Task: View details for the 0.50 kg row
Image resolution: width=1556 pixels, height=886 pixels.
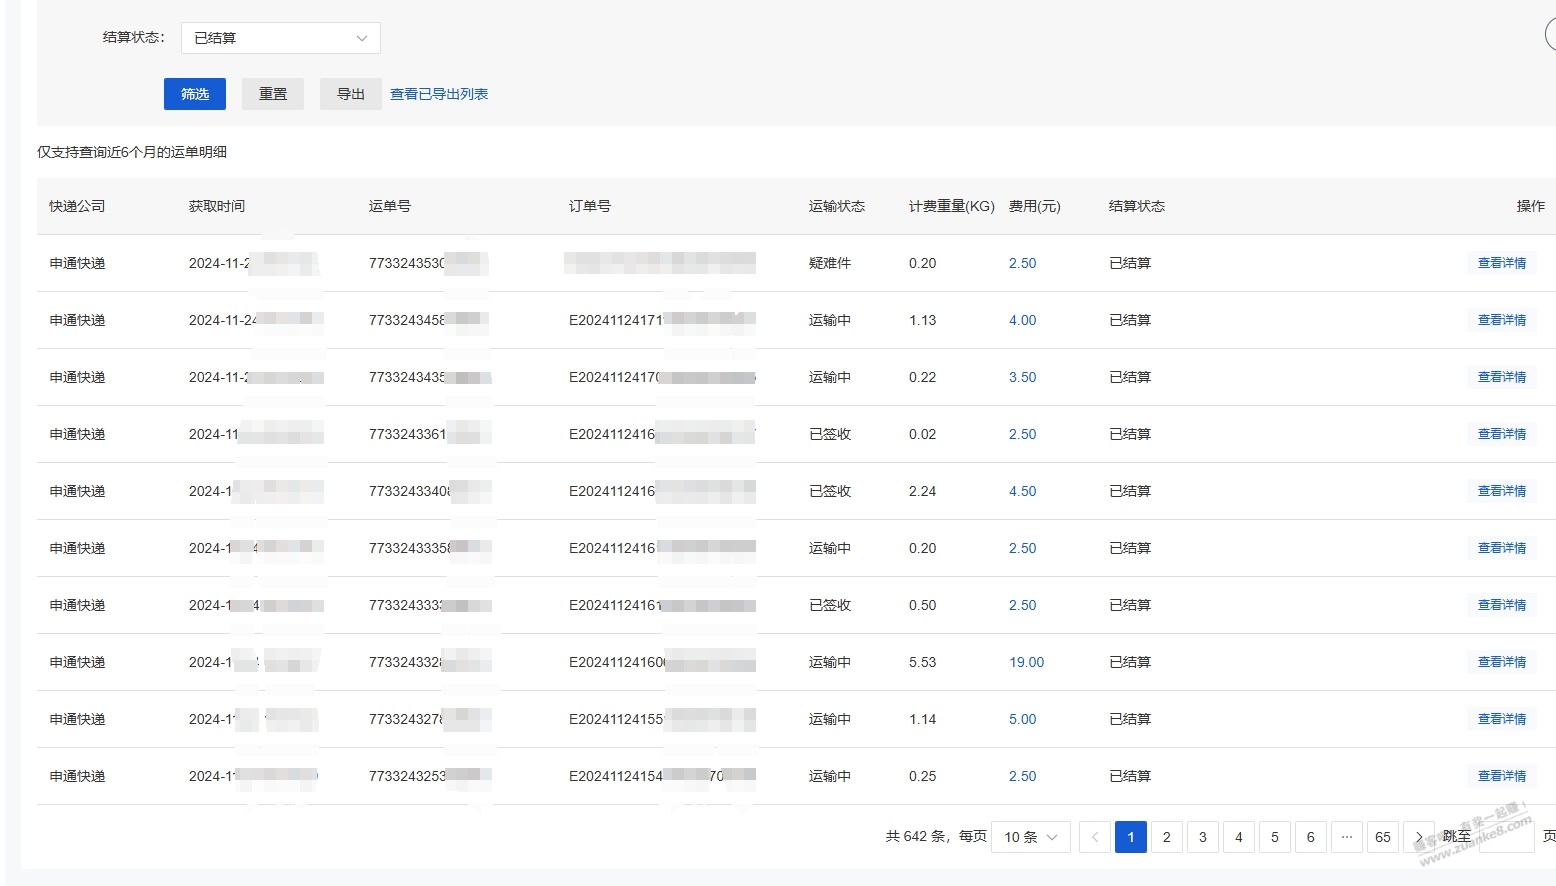Action: (1501, 605)
